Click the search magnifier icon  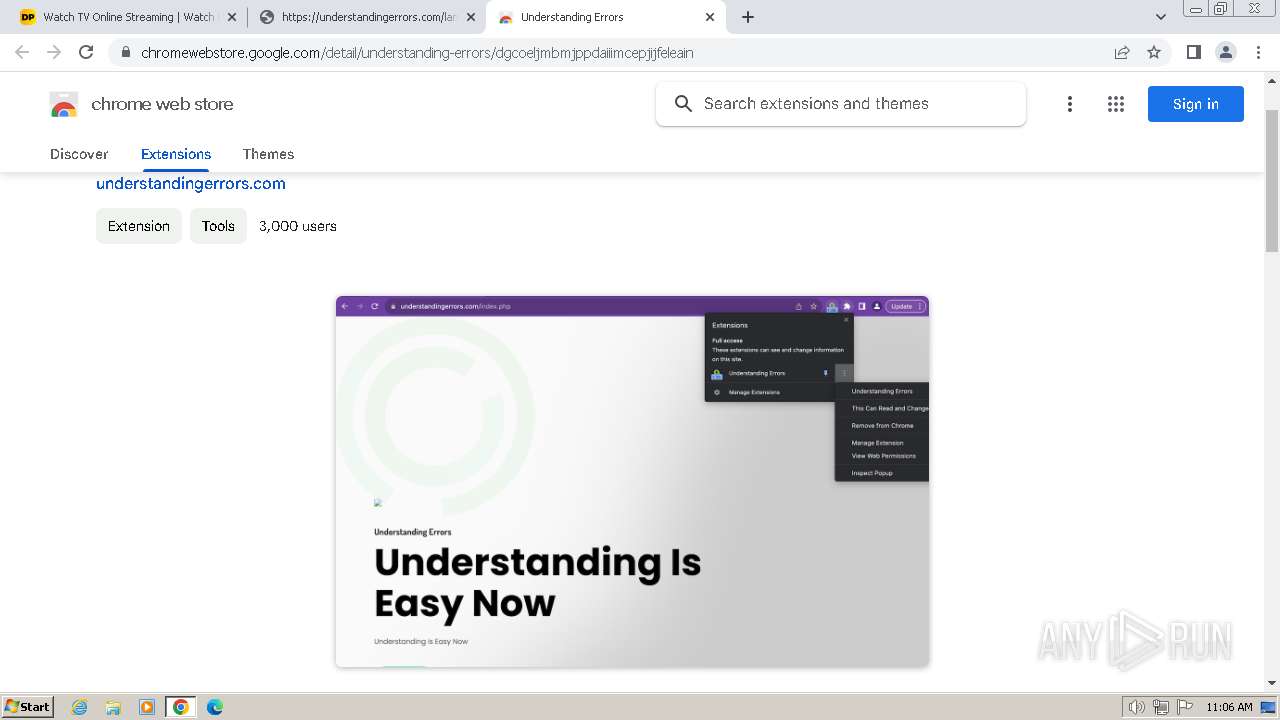click(683, 104)
